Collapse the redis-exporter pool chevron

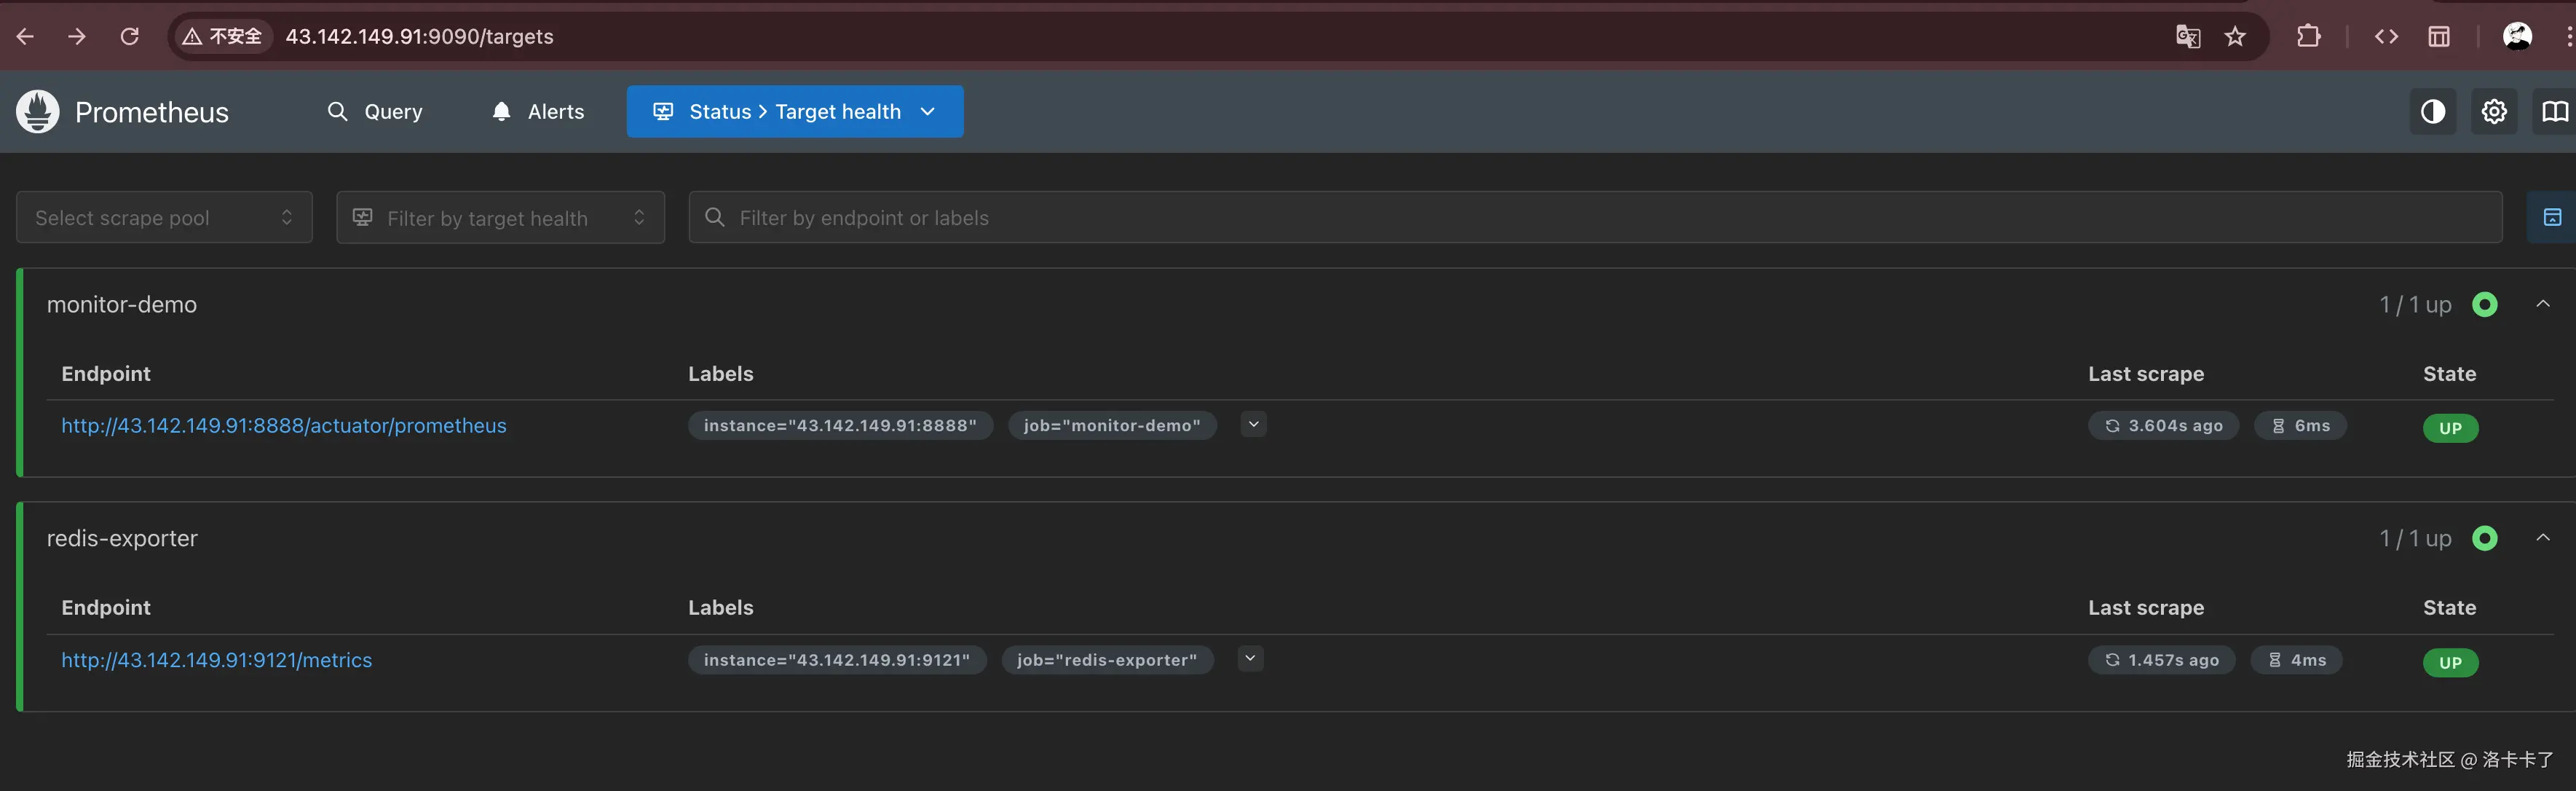(2542, 538)
